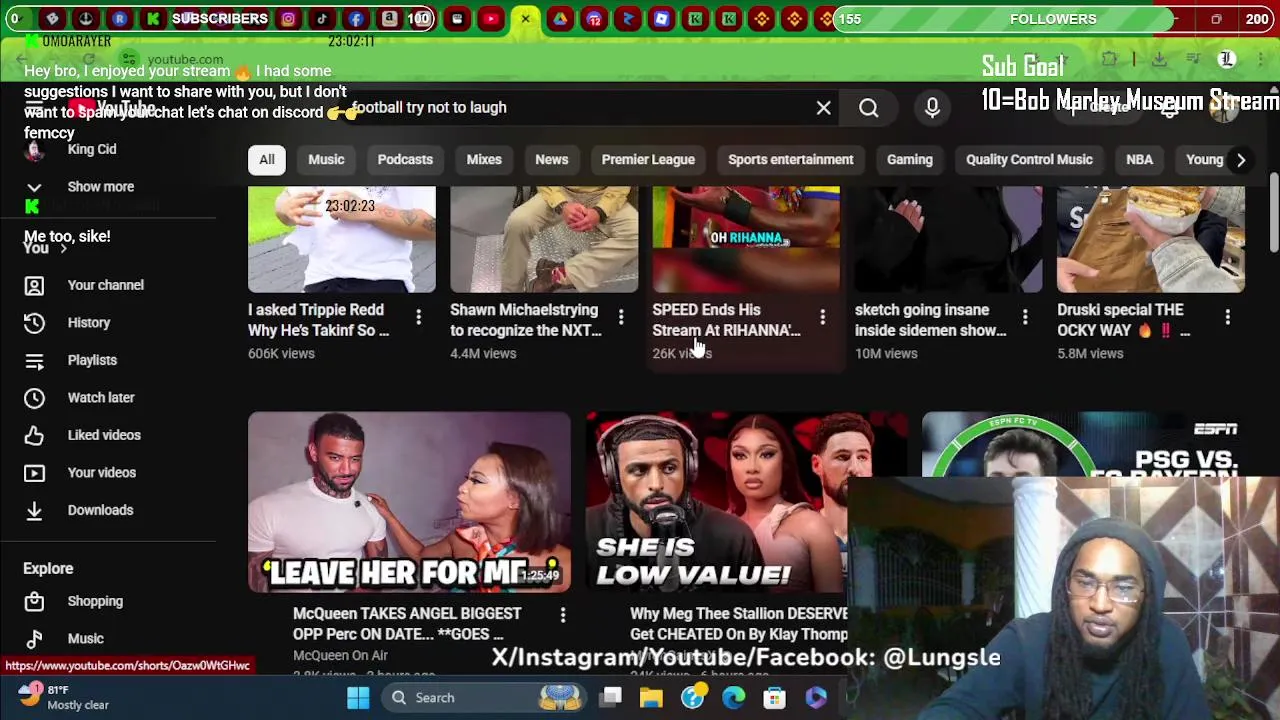Open the Windows Start menu

coord(358,698)
